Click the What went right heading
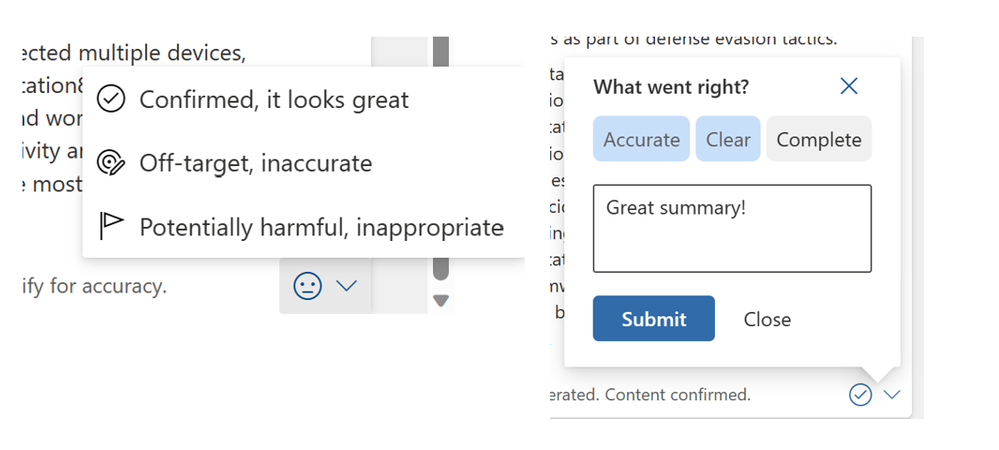The width and height of the screenshot is (999, 450). [671, 87]
